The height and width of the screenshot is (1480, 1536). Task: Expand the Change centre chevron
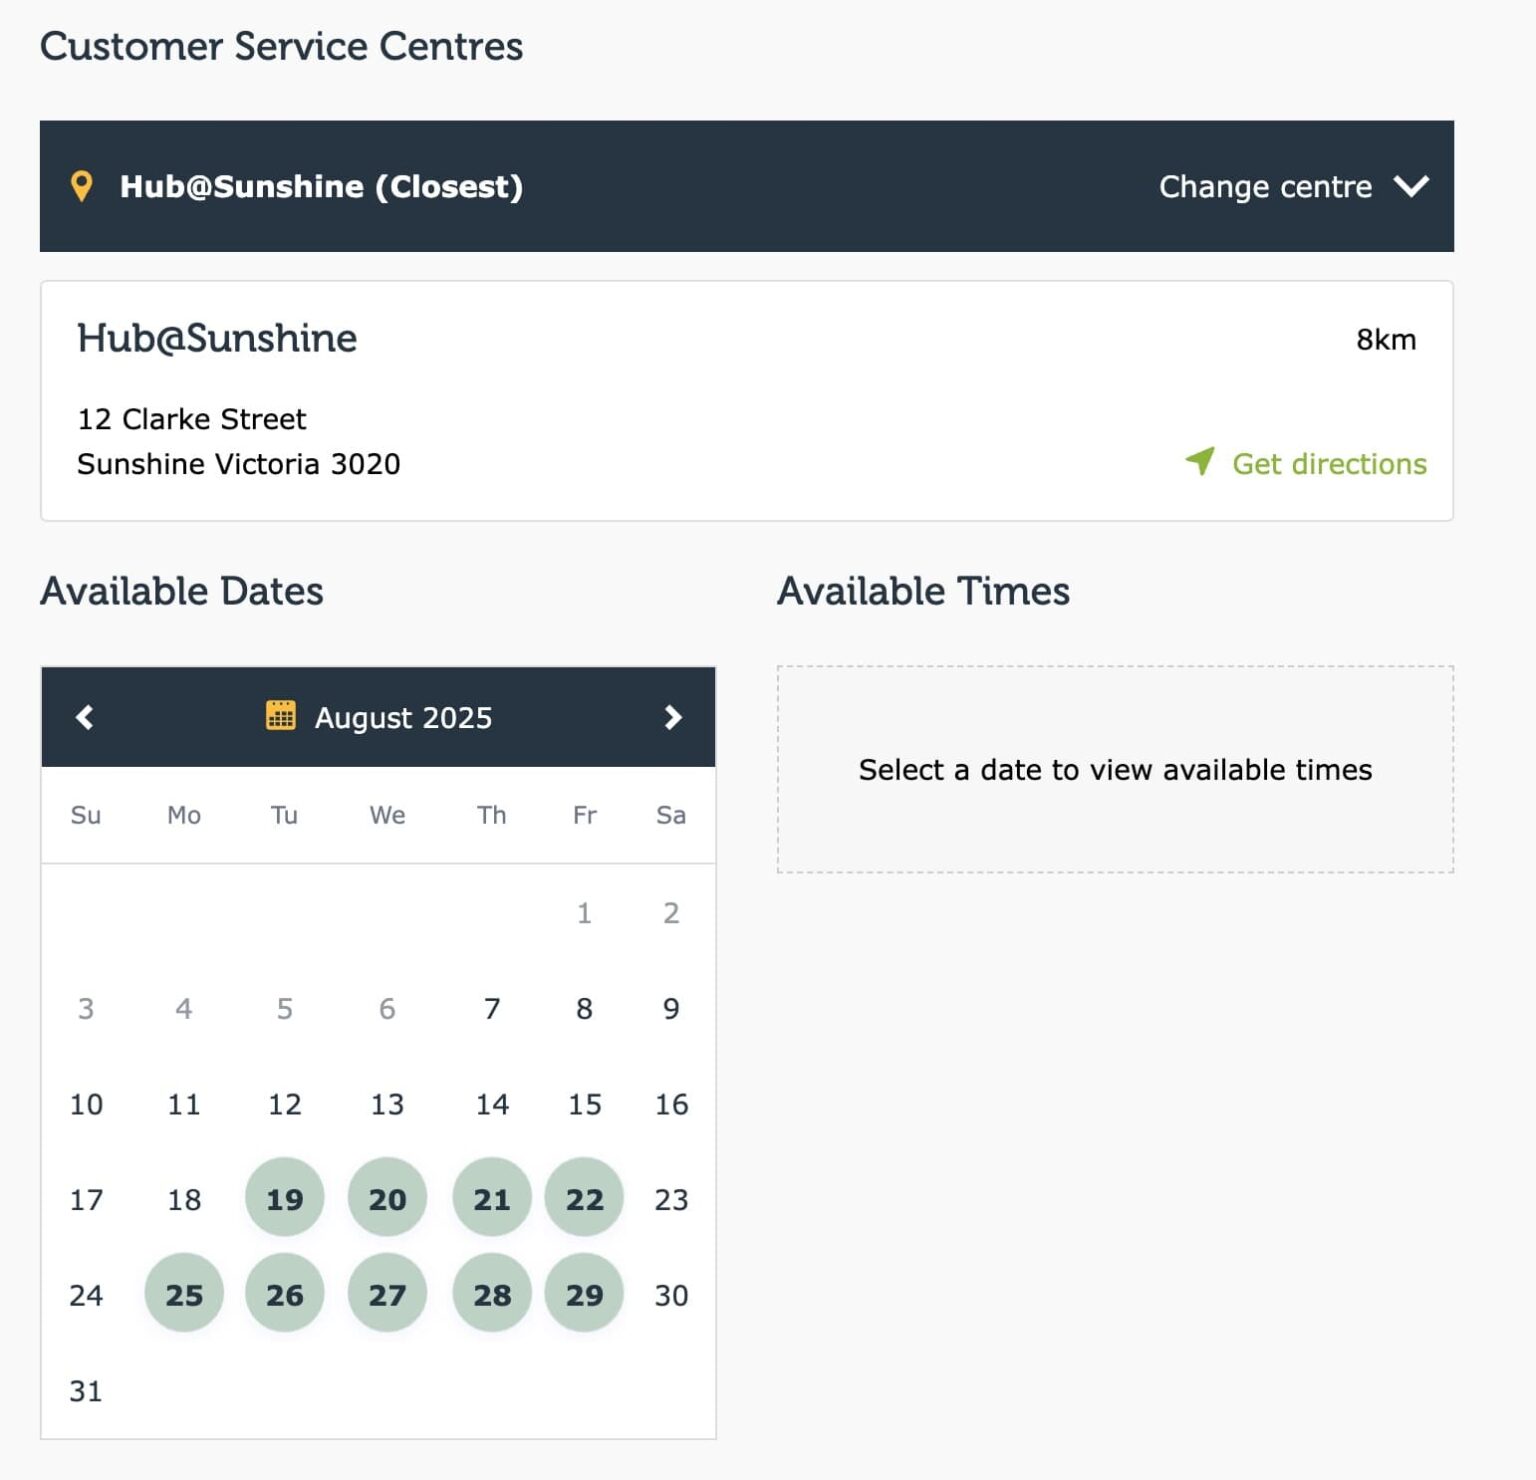1411,186
